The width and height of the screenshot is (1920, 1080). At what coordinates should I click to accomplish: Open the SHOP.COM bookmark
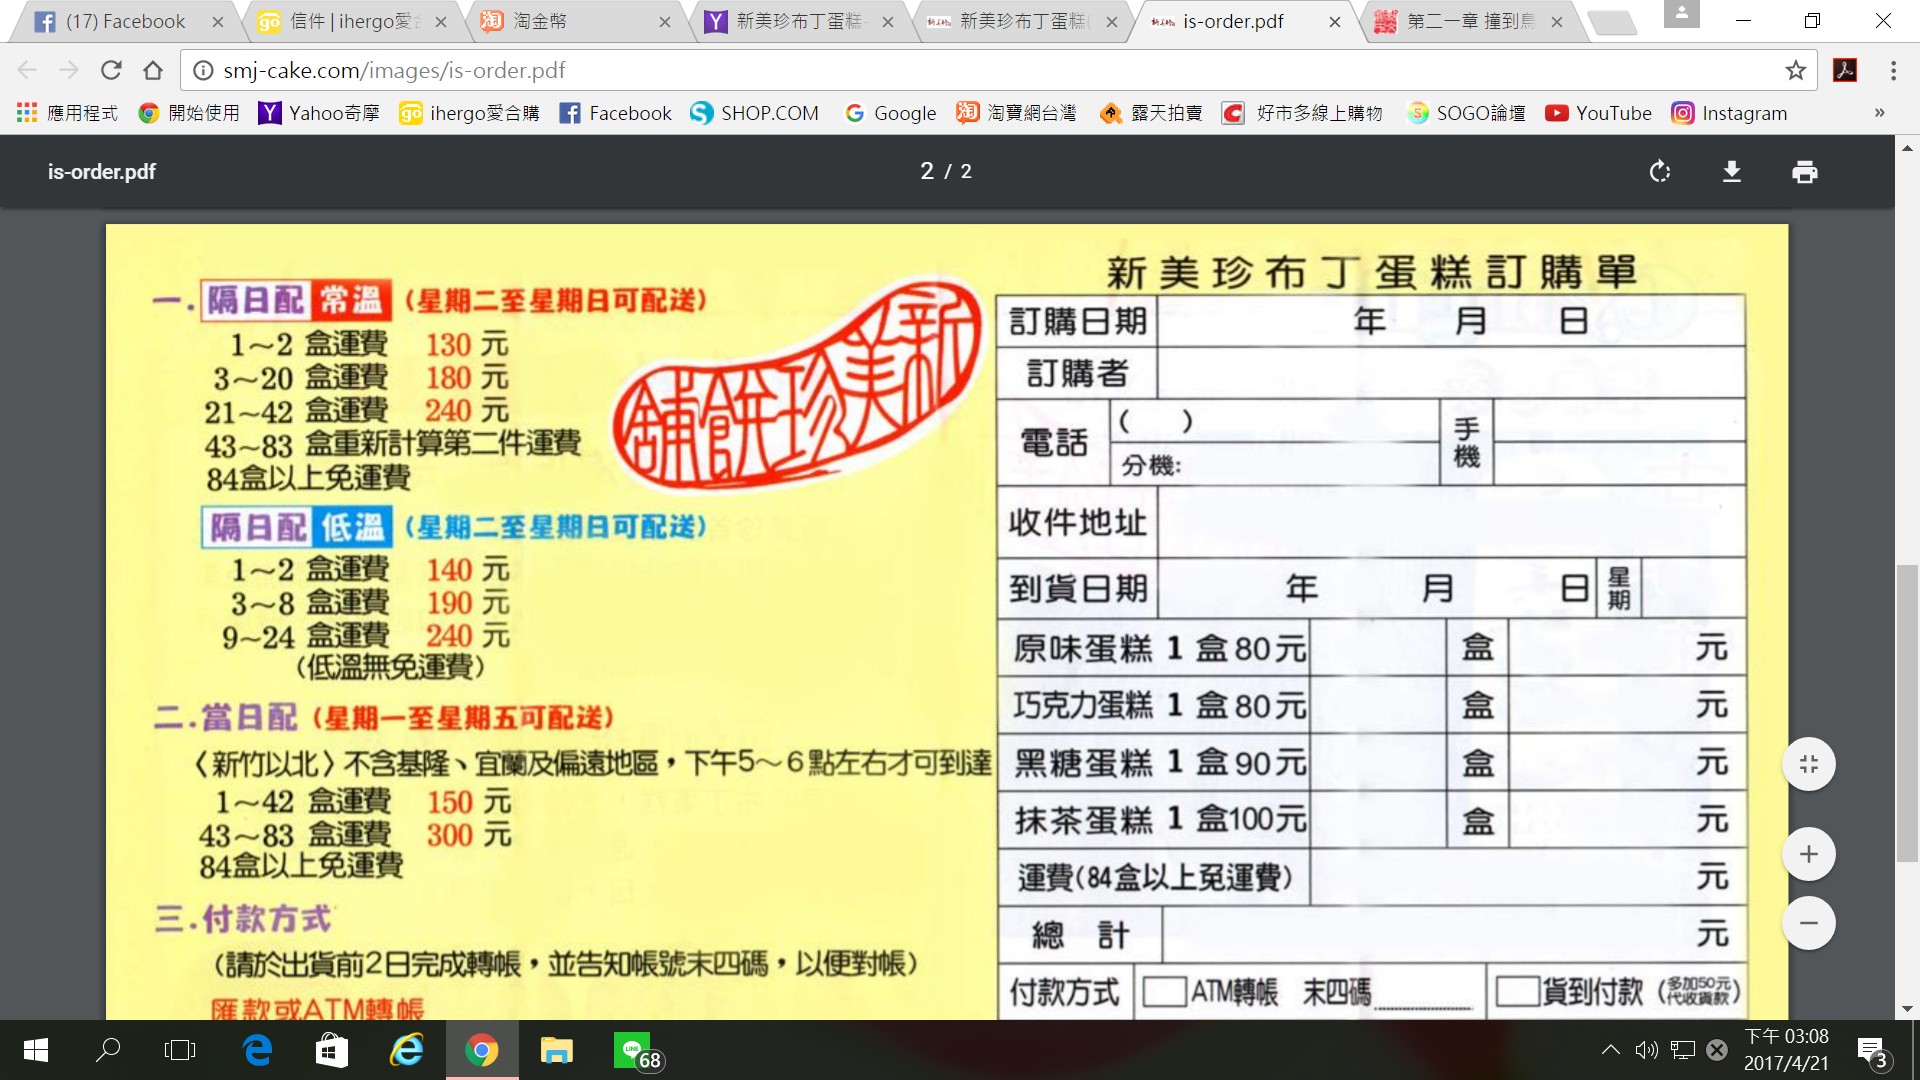point(755,113)
